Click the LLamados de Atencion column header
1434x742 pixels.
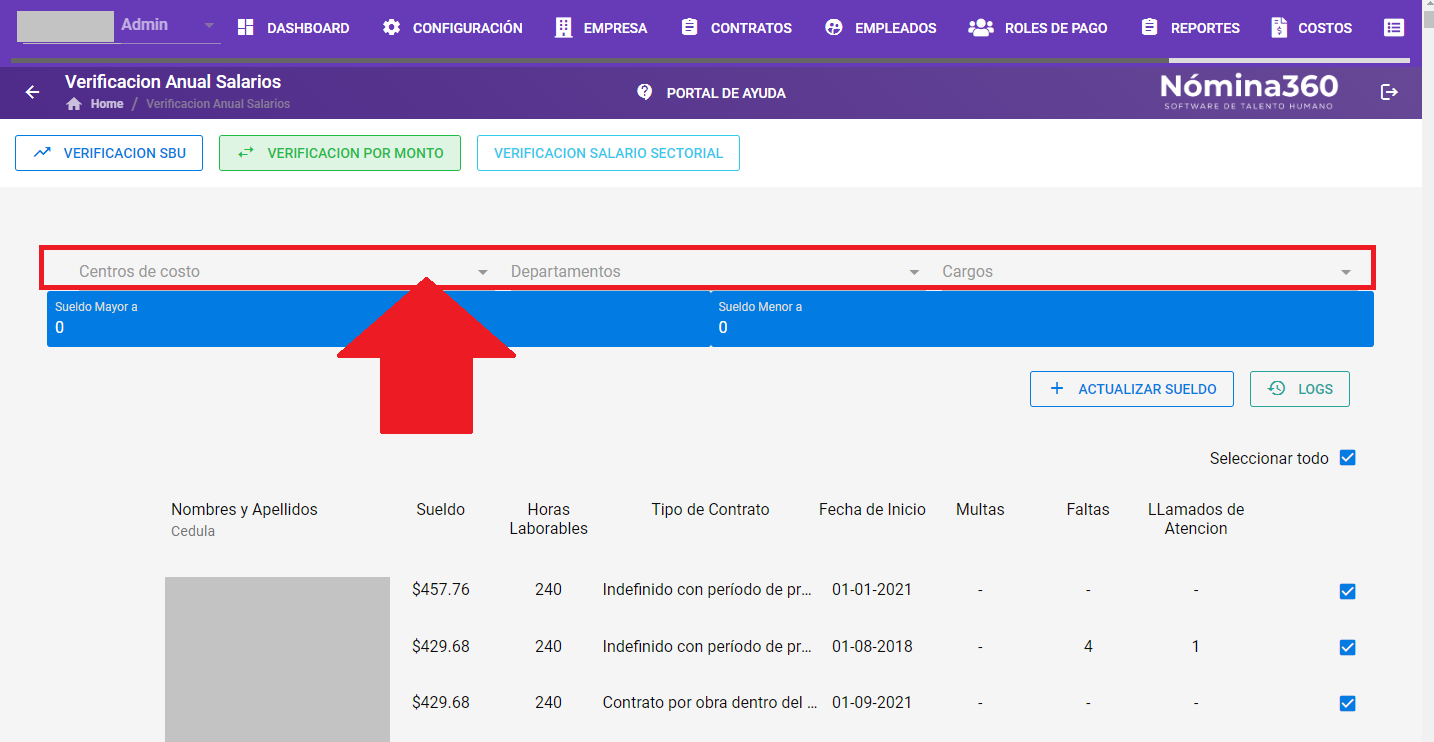(x=1196, y=518)
